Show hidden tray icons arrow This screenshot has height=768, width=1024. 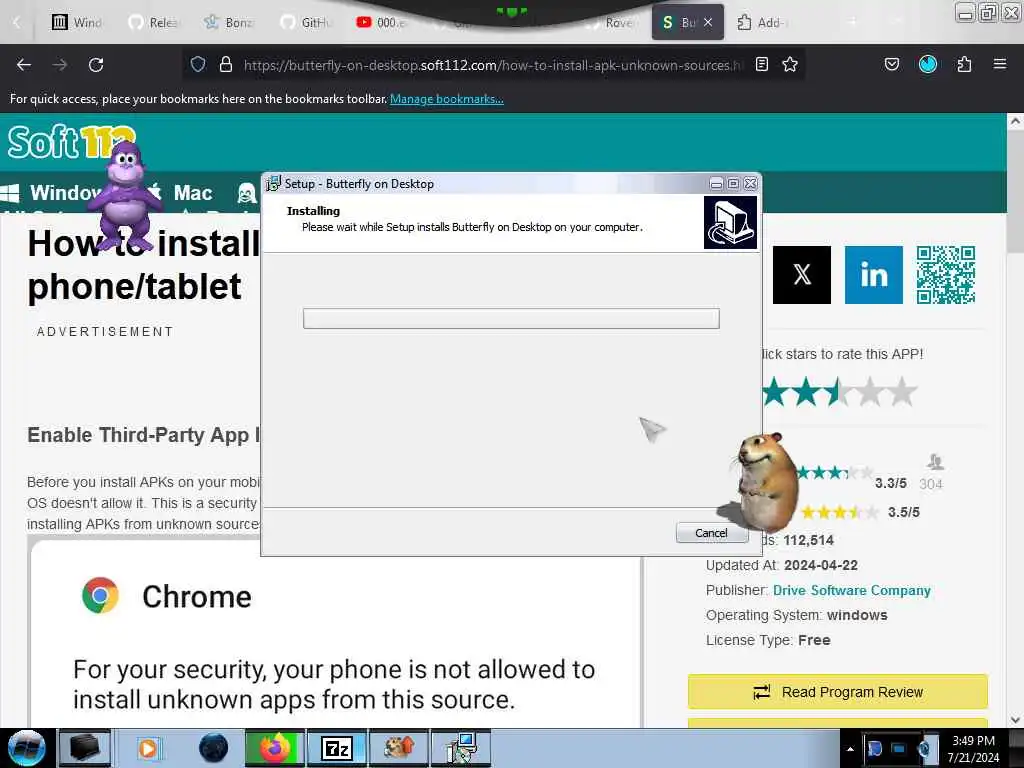coord(850,749)
